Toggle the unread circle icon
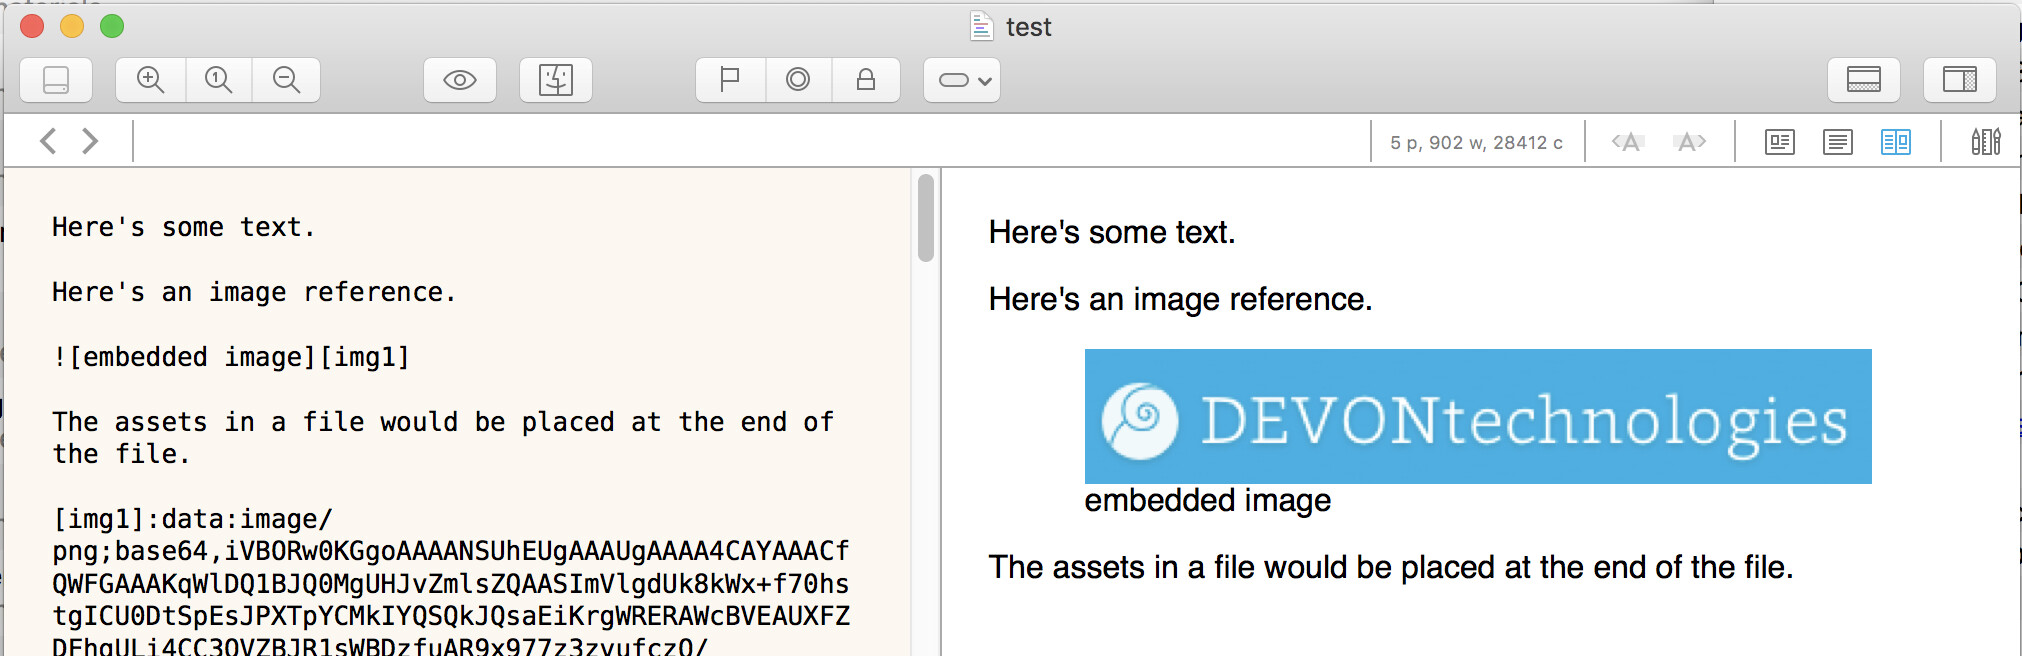Screen dimensions: 2022x656 point(798,80)
